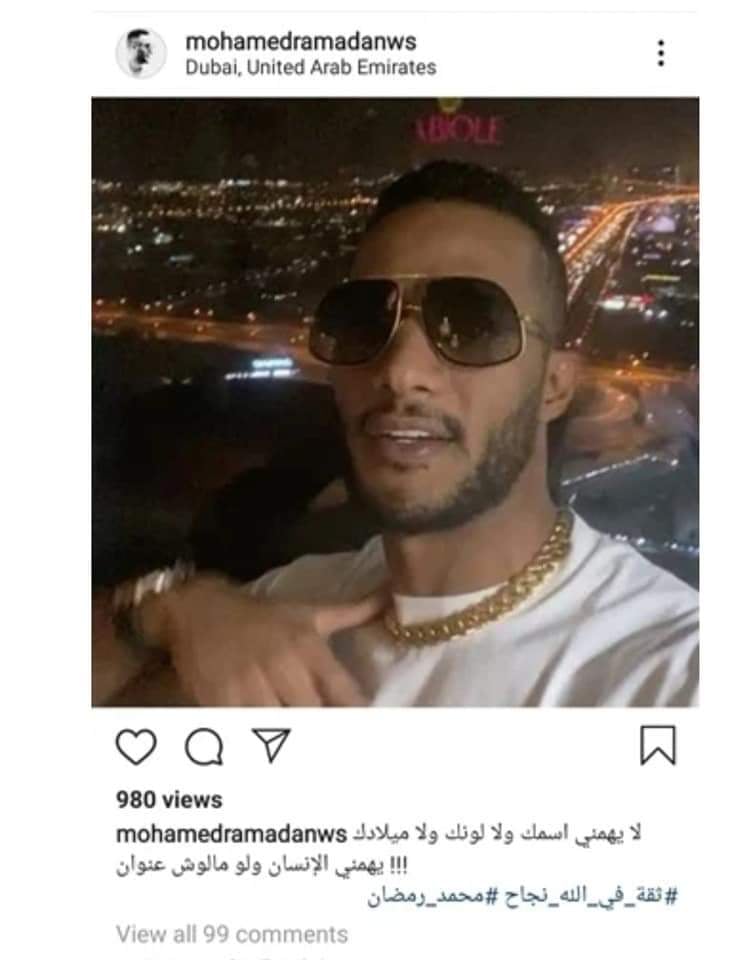The image size is (732, 960).
Task: Save the post with the bookmark icon
Action: [658, 745]
